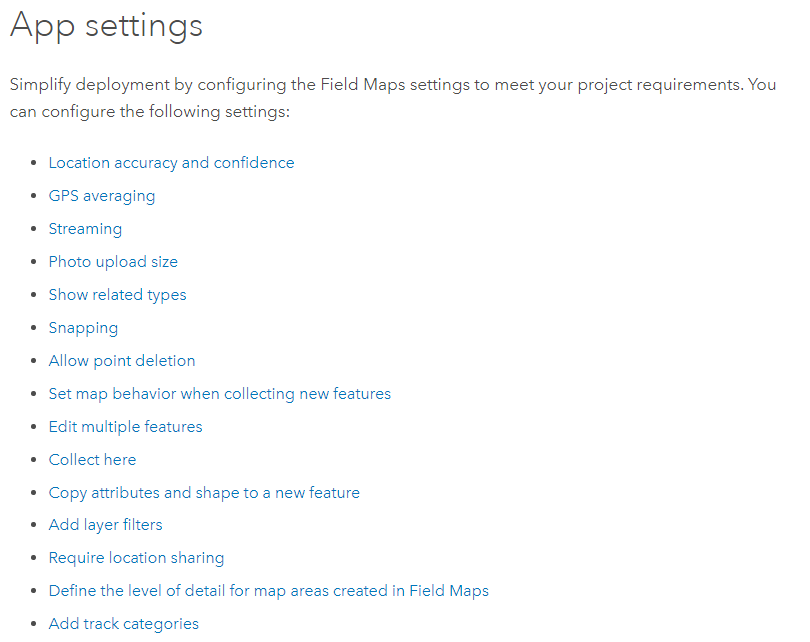Image resolution: width=810 pixels, height=642 pixels.
Task: Open the Location accuracy and confidence link
Action: (x=171, y=163)
